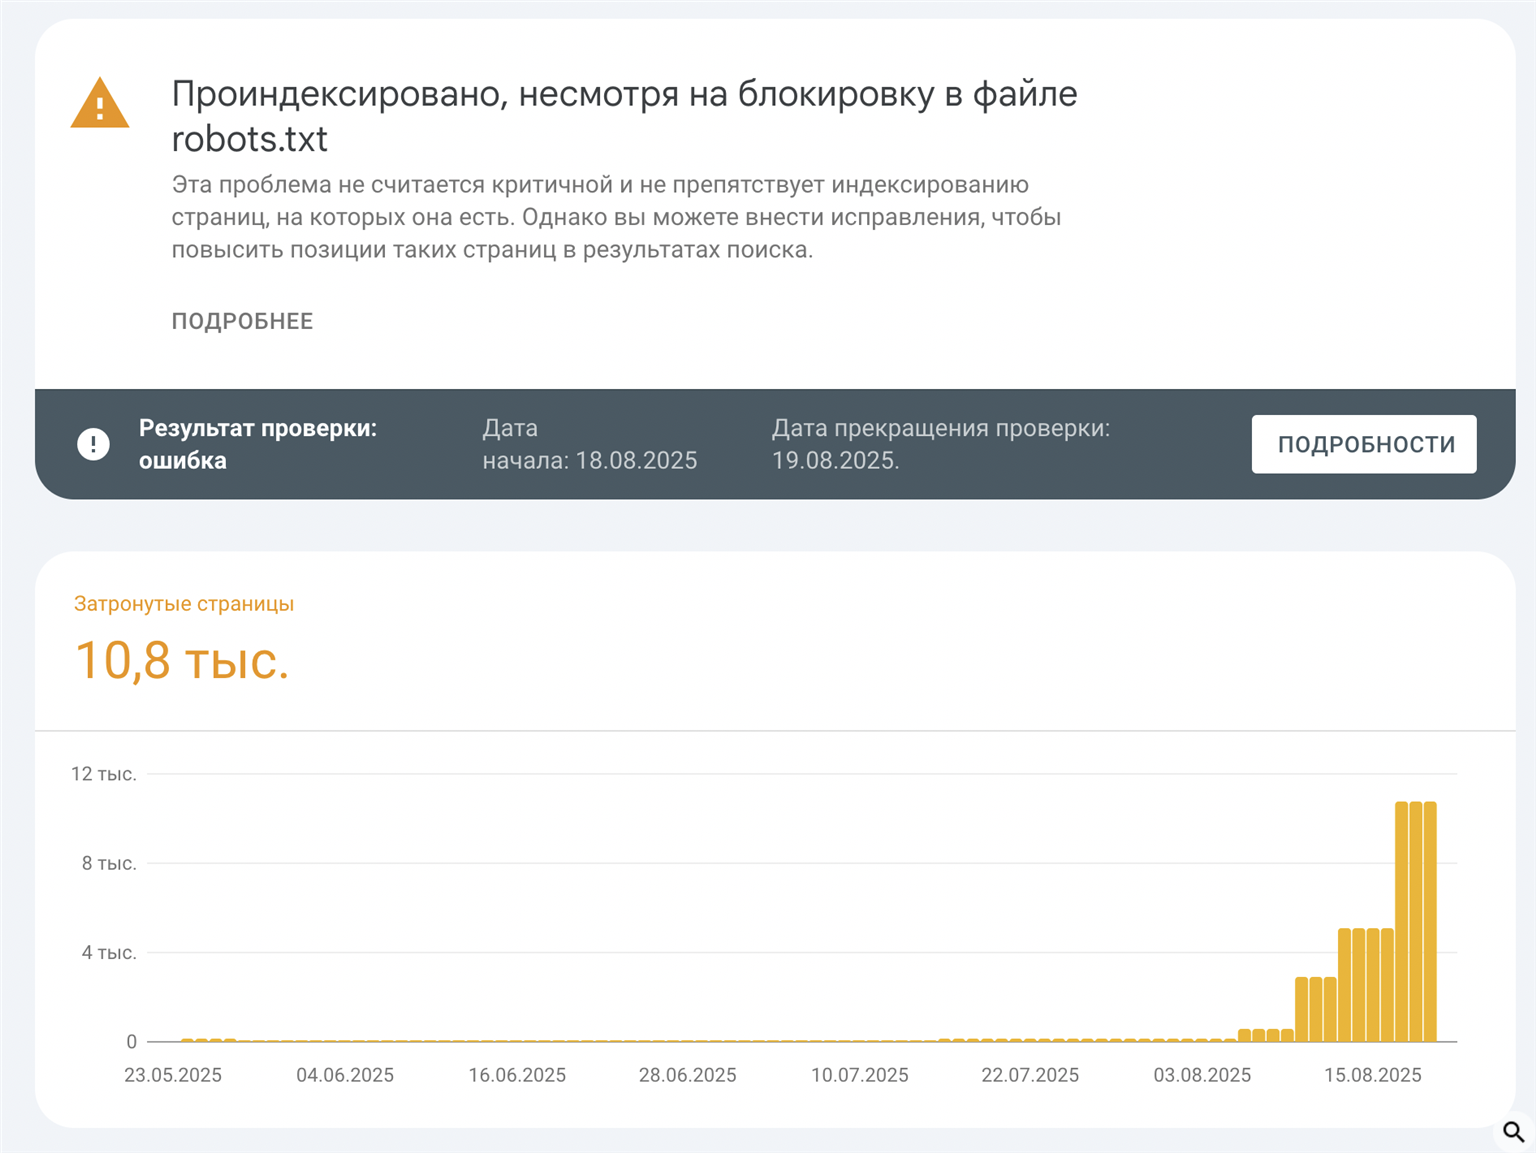Select the 23.05.2025 date axis label
The image size is (1536, 1153).
click(173, 1075)
